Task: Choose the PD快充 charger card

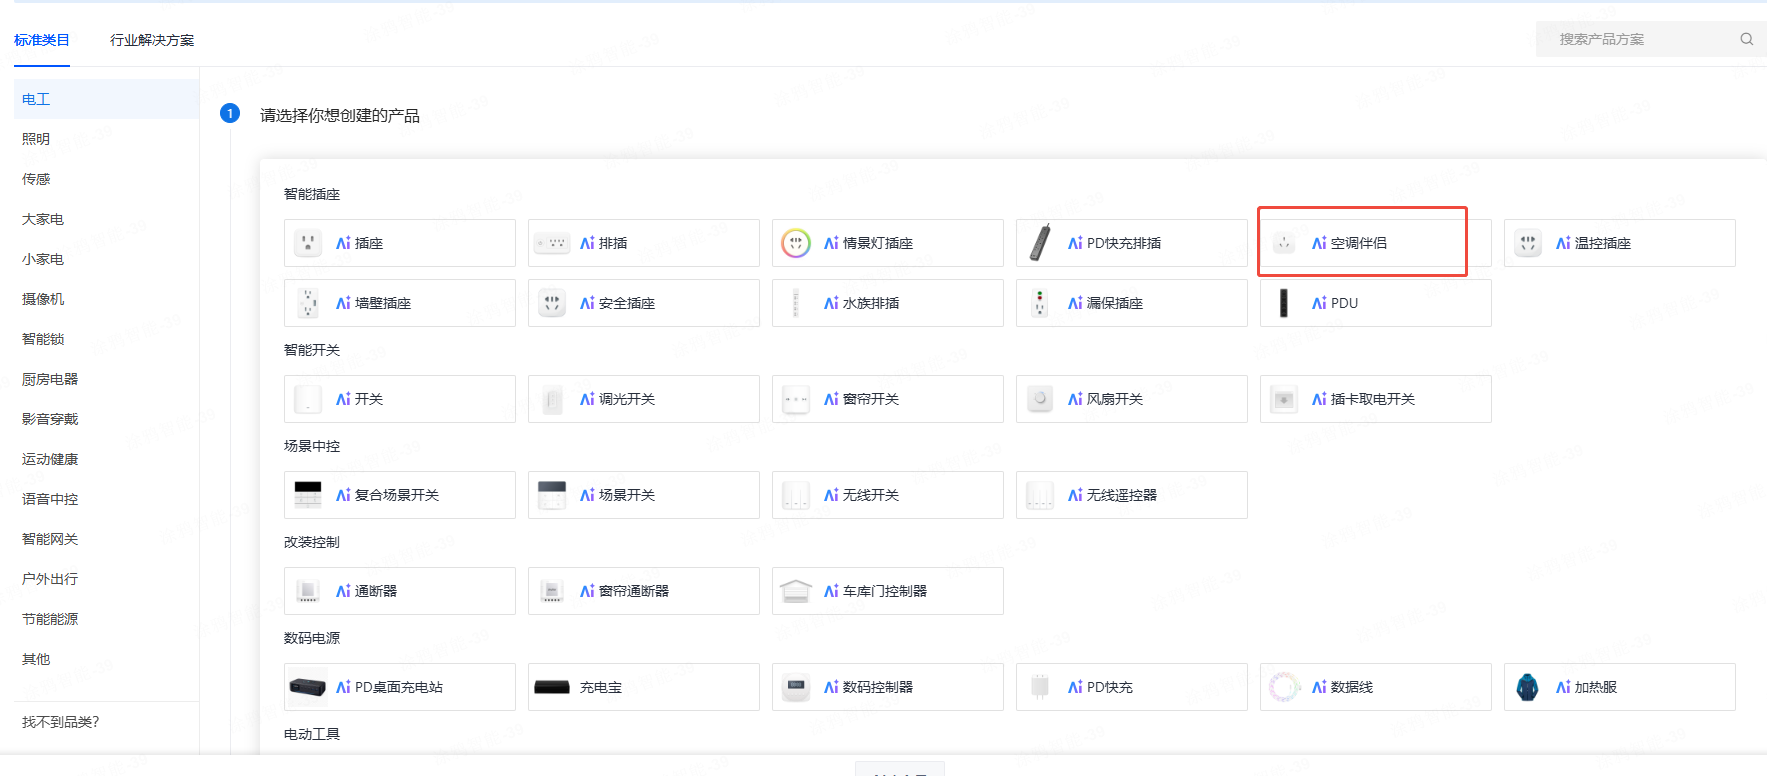Action: point(1131,687)
